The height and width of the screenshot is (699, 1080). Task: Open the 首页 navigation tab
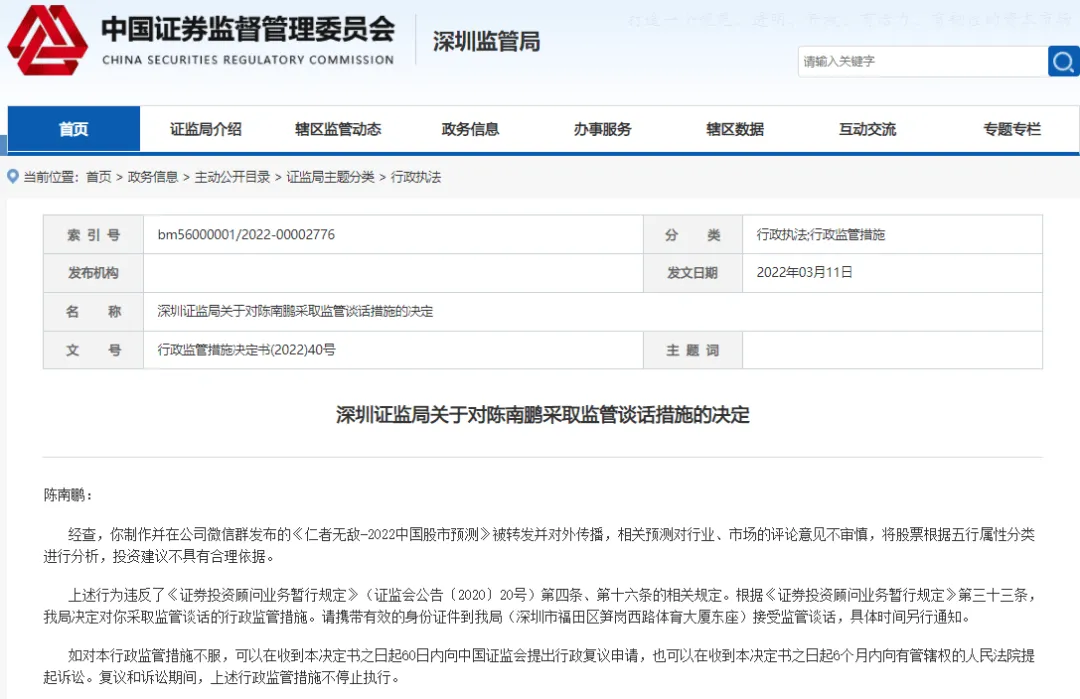pyautogui.click(x=74, y=129)
